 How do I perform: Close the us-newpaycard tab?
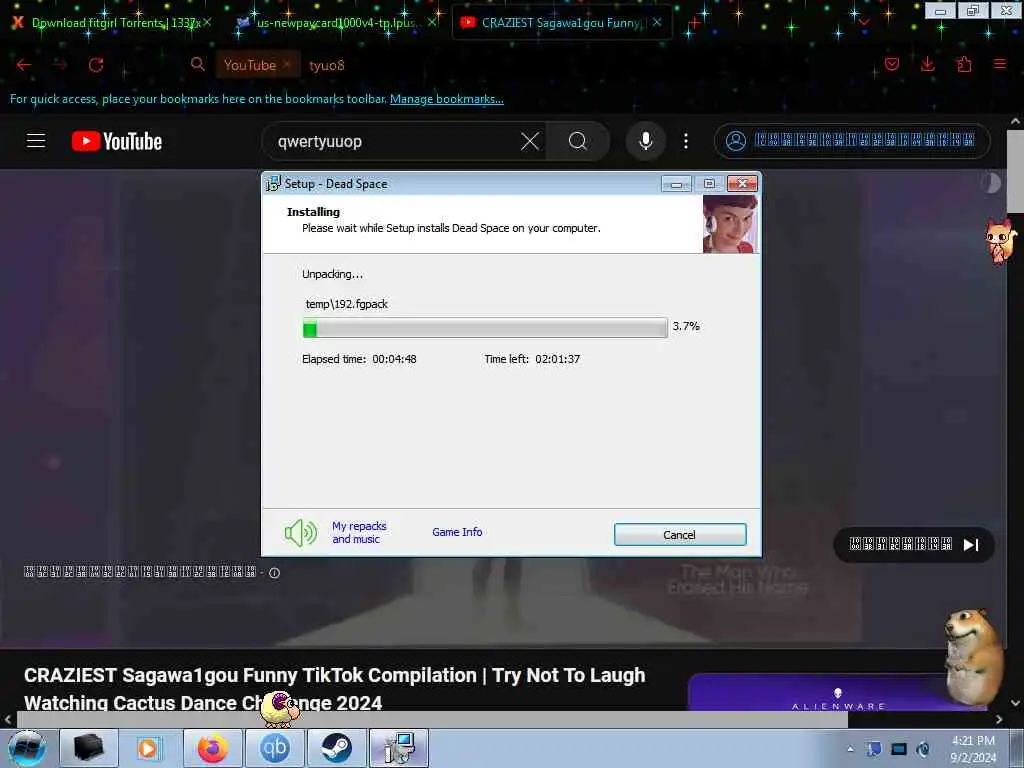[x=432, y=22]
